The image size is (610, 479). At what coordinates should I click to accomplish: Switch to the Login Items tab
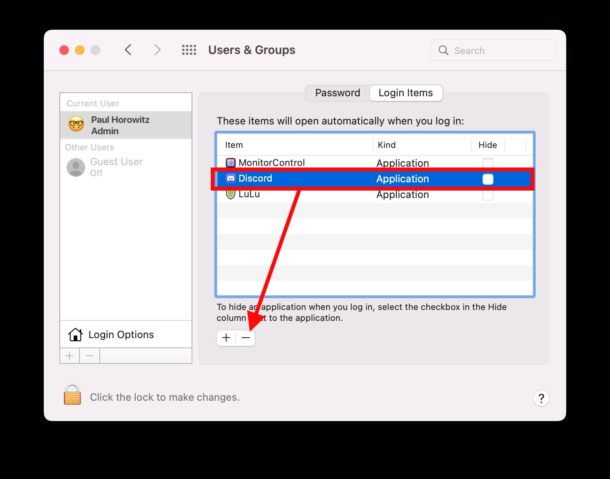point(406,93)
